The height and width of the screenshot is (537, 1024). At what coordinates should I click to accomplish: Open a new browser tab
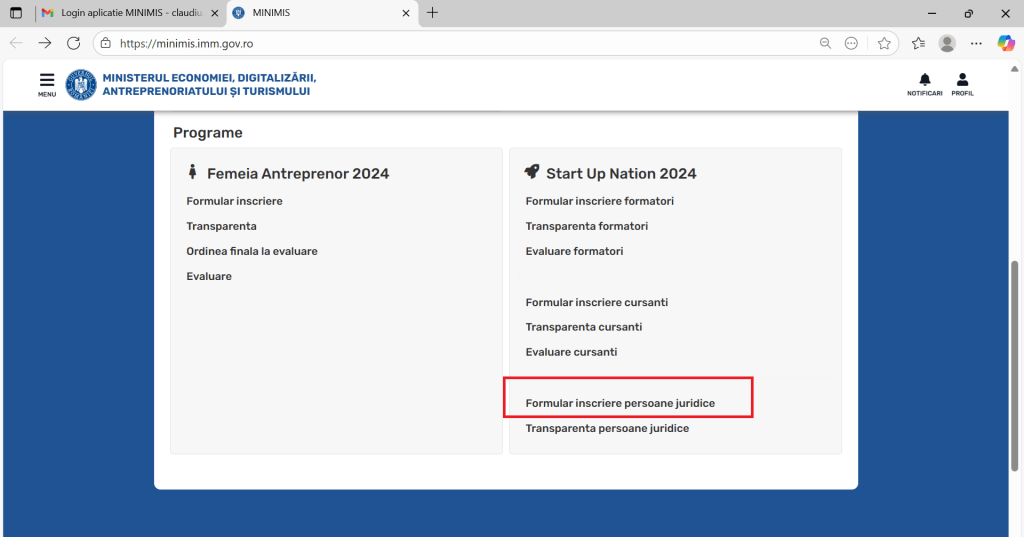432,13
